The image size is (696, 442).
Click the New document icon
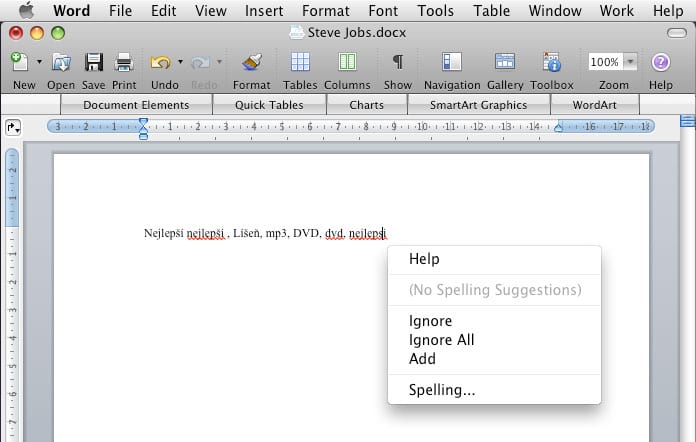pos(20,62)
